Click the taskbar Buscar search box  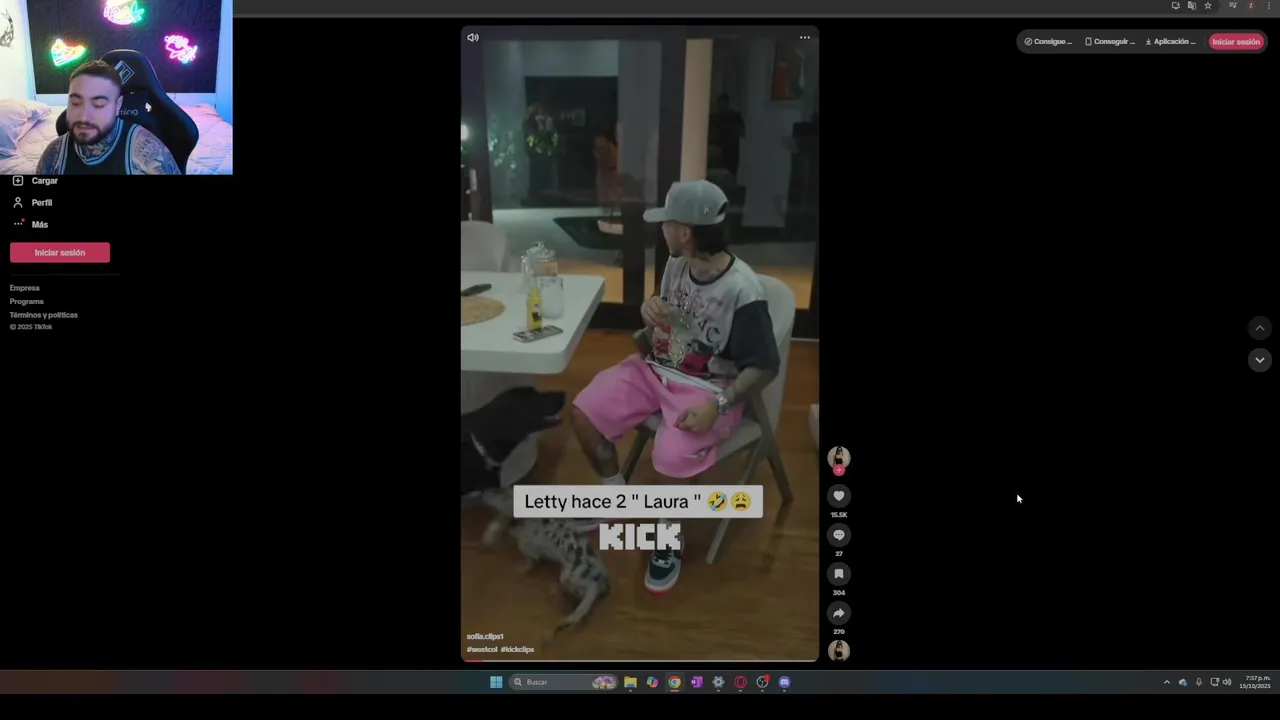pyautogui.click(x=564, y=682)
